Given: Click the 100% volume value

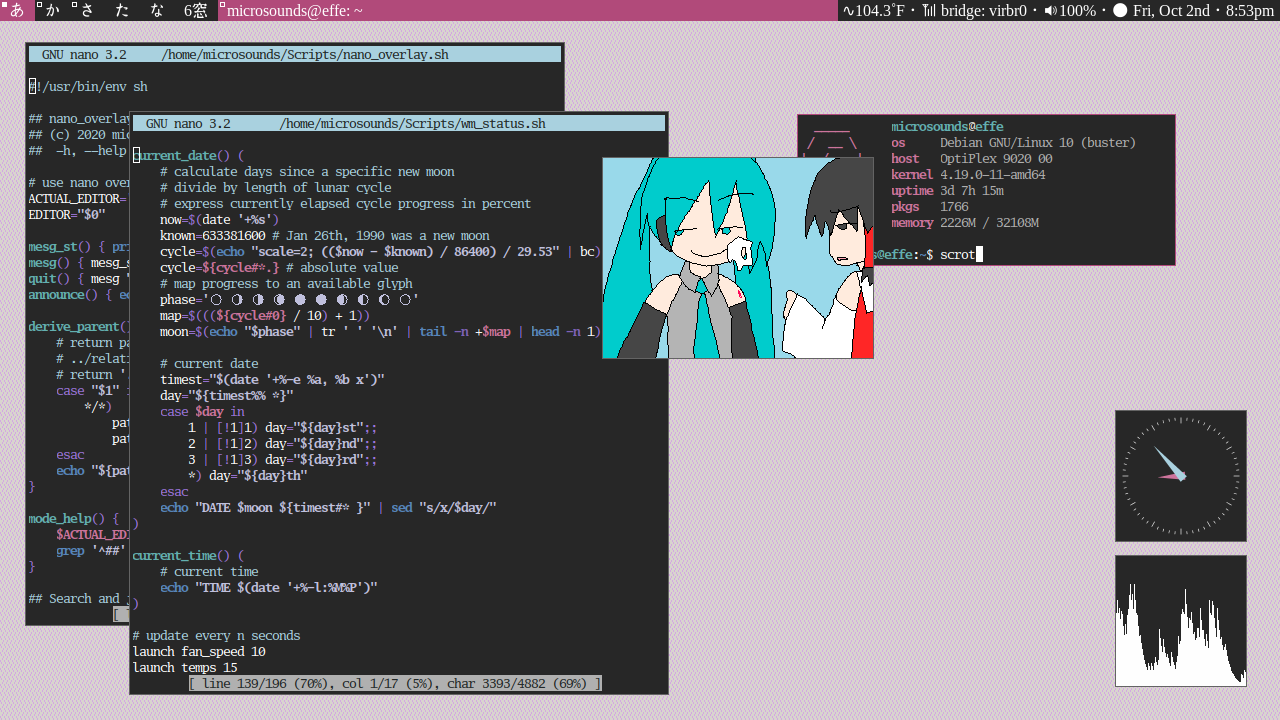Looking at the screenshot, I should coord(1077,10).
